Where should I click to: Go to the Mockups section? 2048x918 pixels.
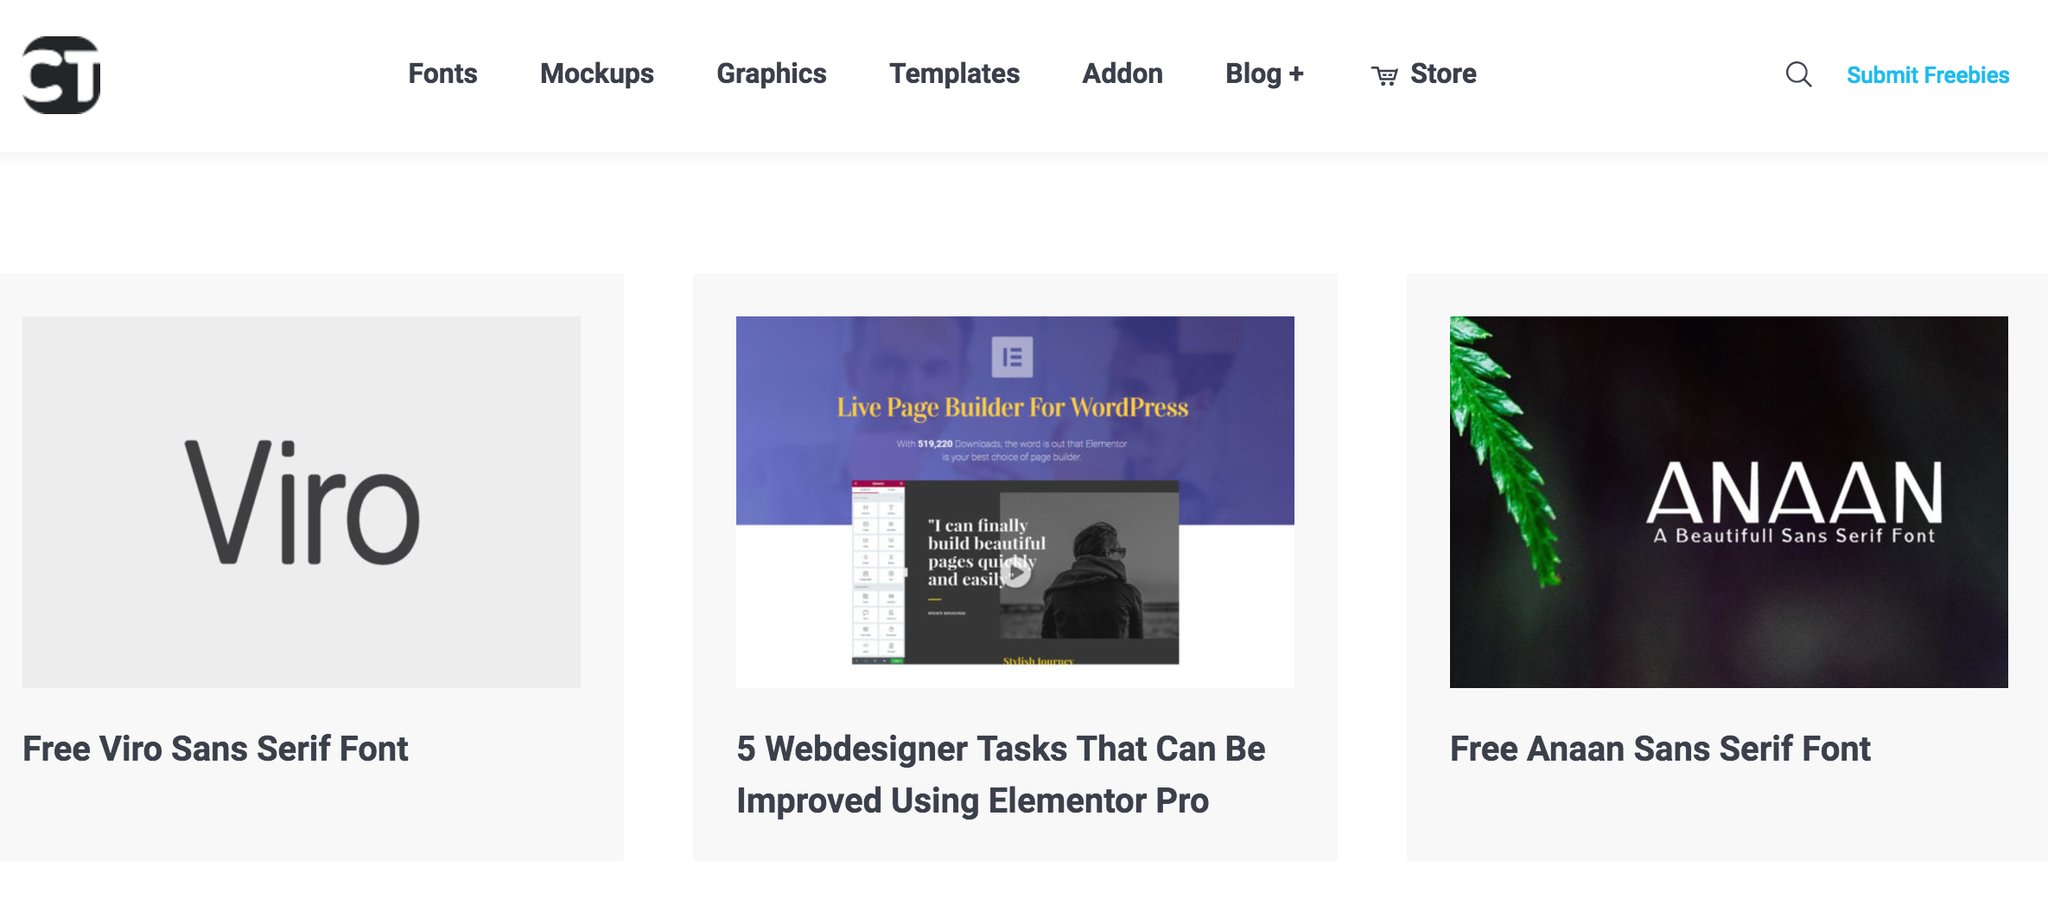[596, 74]
